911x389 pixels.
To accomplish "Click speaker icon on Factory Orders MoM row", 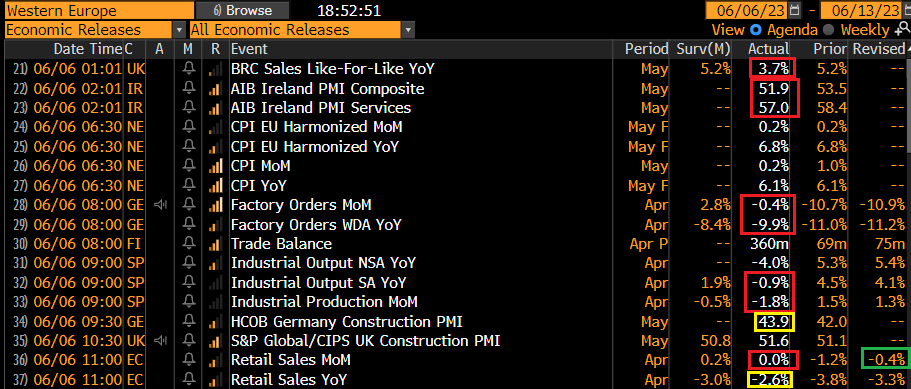I will tap(160, 205).
